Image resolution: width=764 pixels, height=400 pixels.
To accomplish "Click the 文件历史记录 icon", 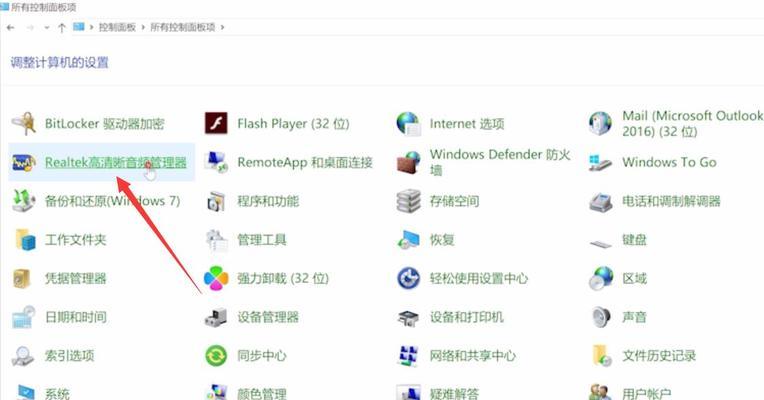I will [x=602, y=356].
